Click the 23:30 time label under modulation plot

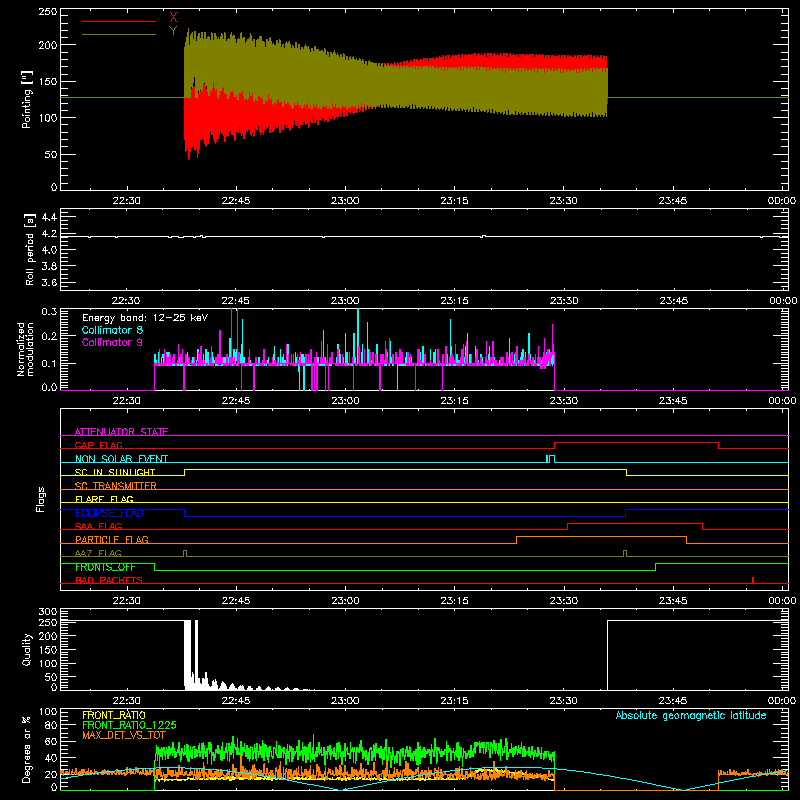564,401
